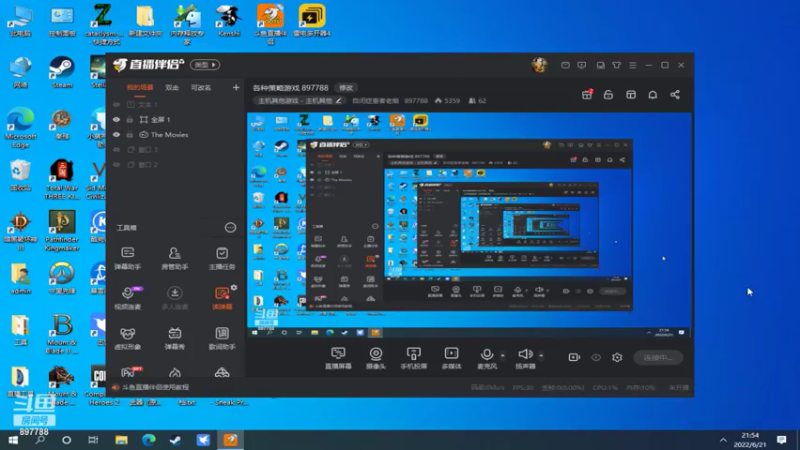Toggle the lock on The Movies source
Screen dimensions: 800x450
tap(130, 135)
